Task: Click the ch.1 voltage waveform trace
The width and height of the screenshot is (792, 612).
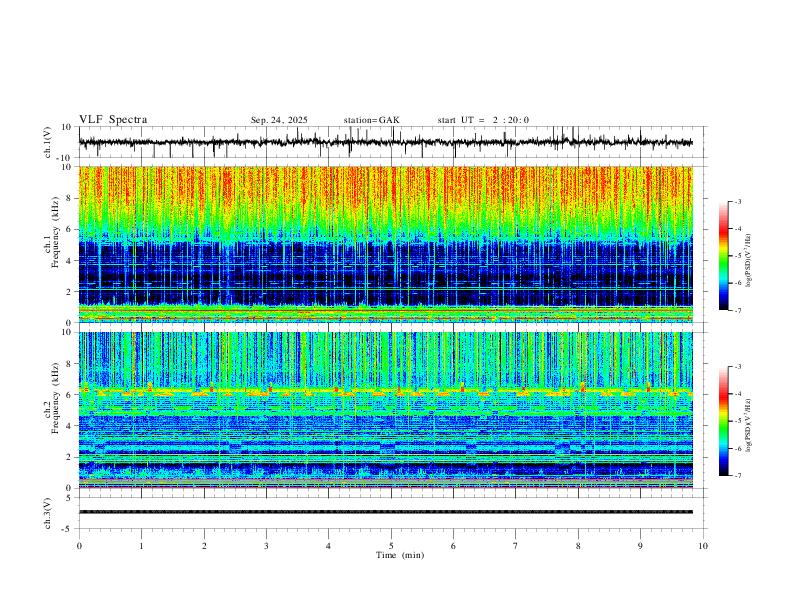Action: point(386,142)
